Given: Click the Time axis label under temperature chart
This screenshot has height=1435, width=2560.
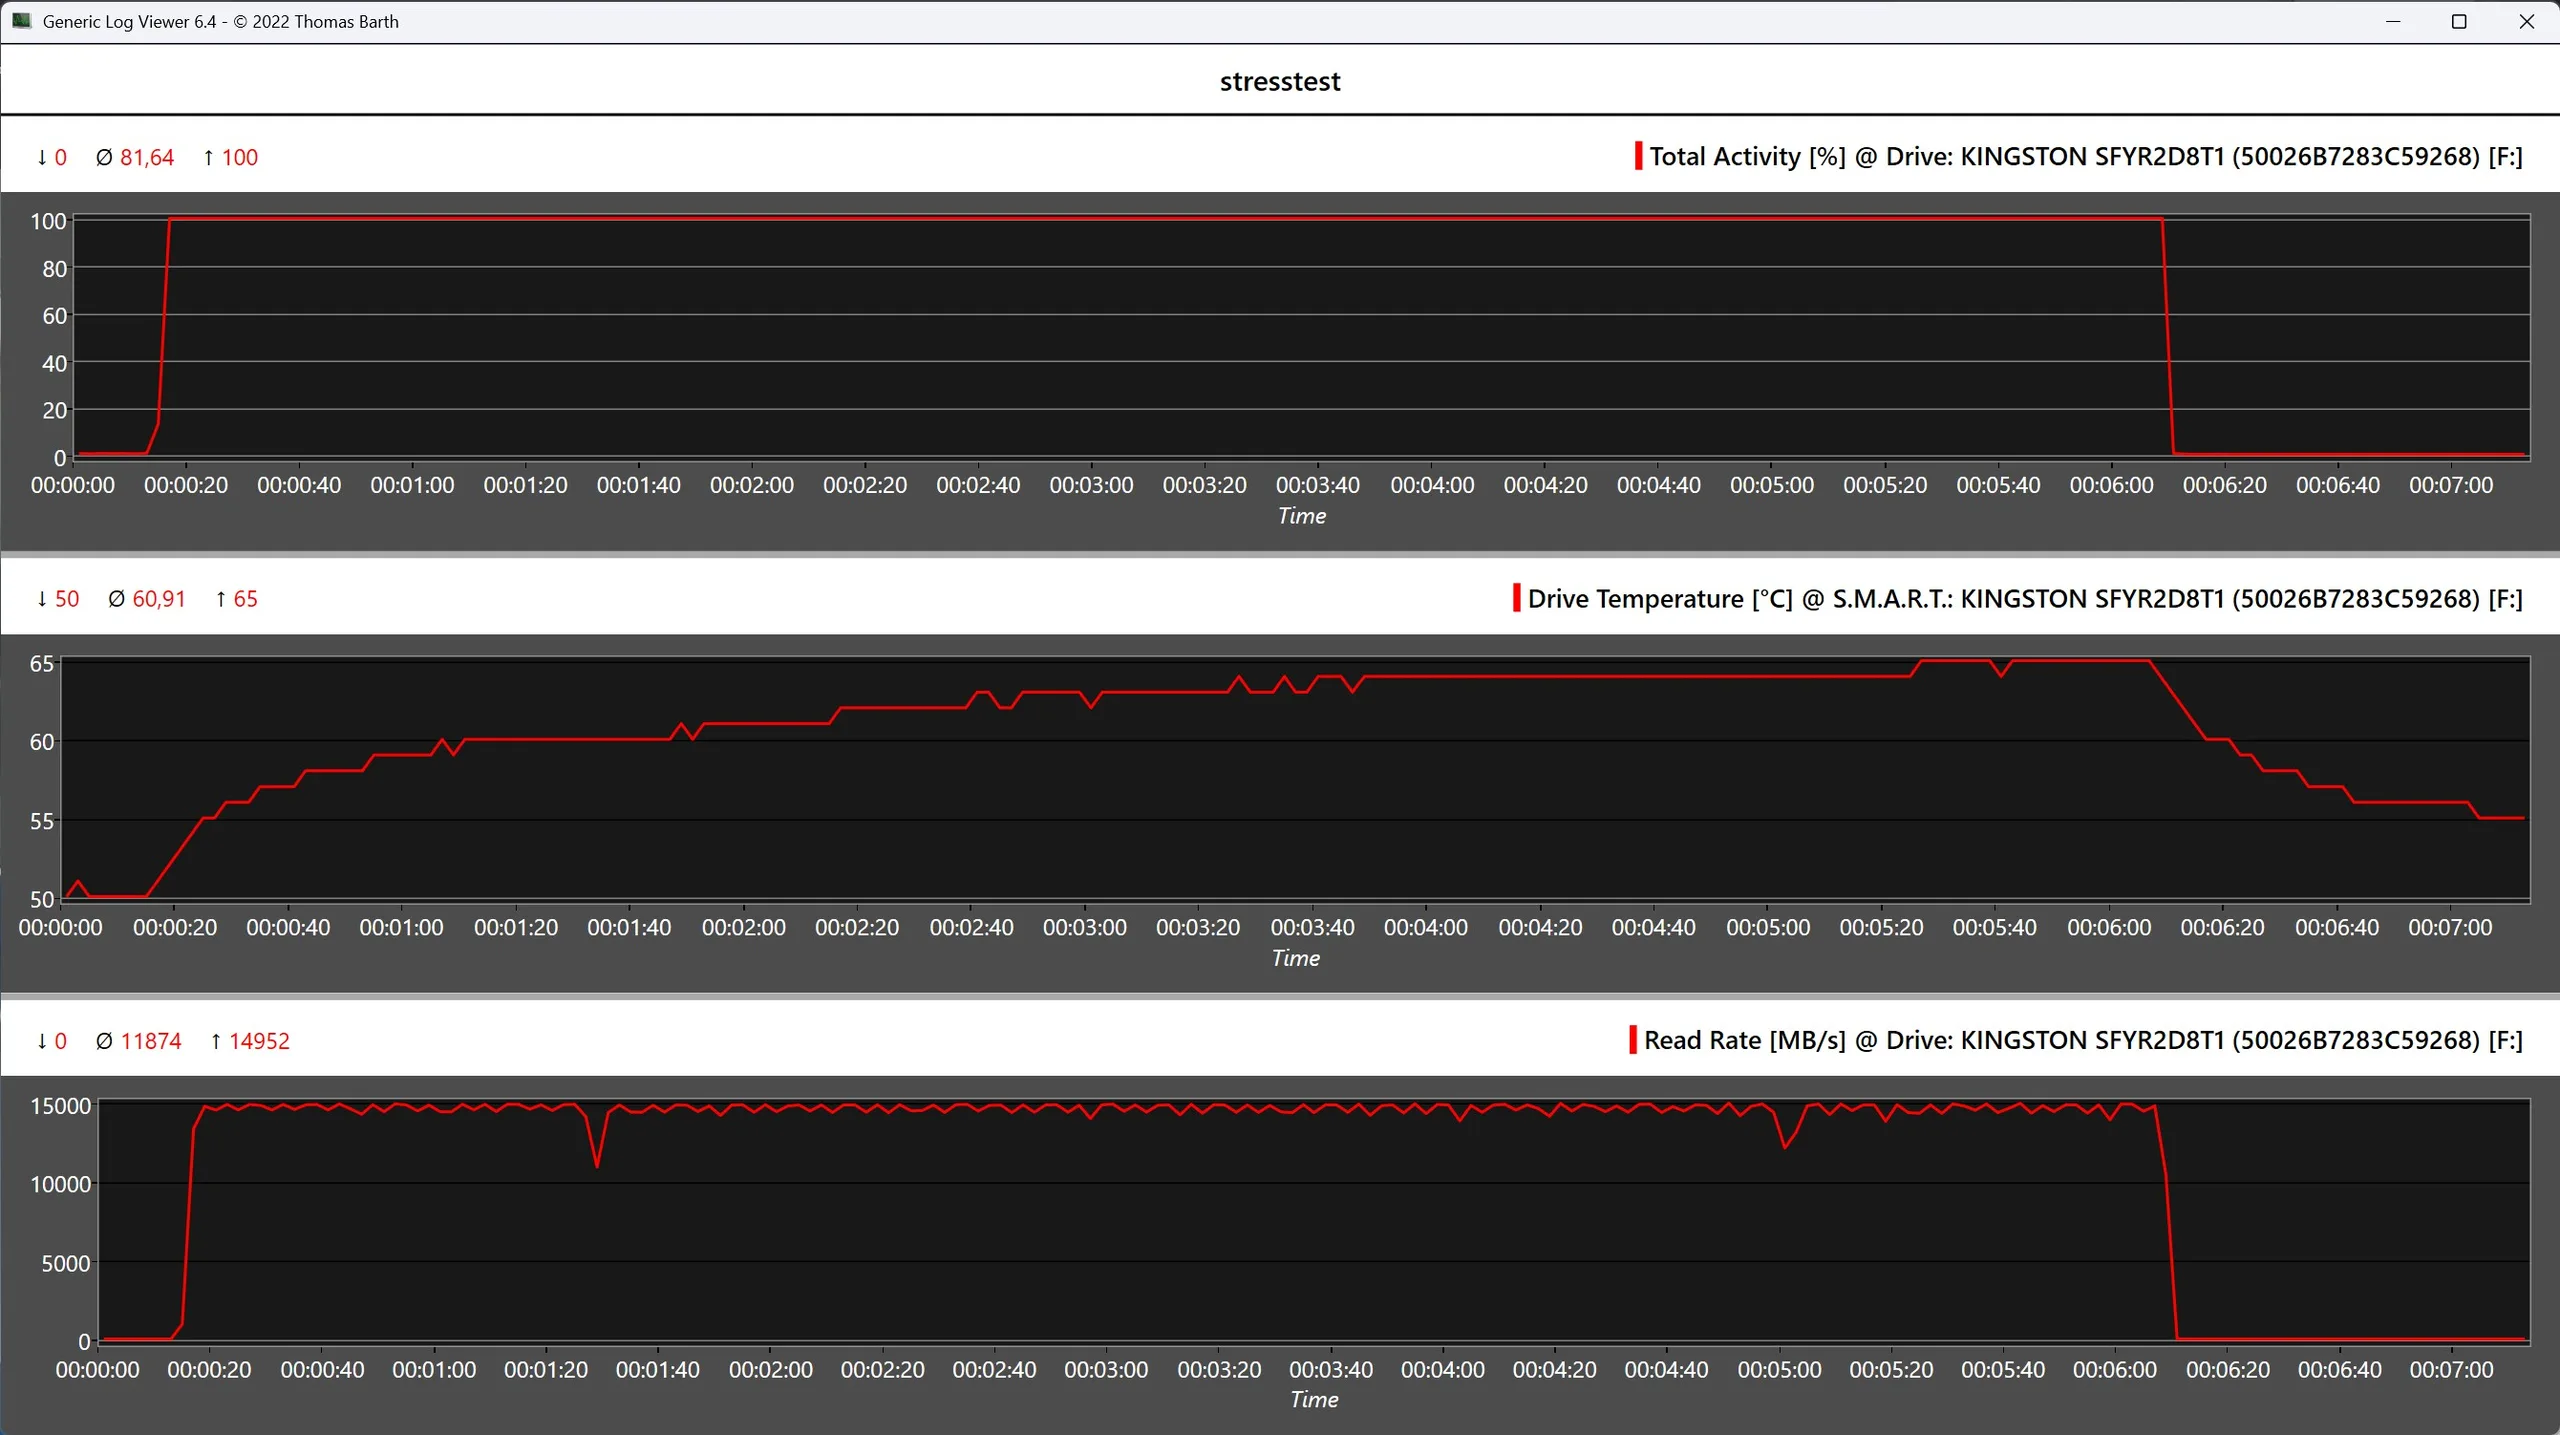Looking at the screenshot, I should (1295, 958).
